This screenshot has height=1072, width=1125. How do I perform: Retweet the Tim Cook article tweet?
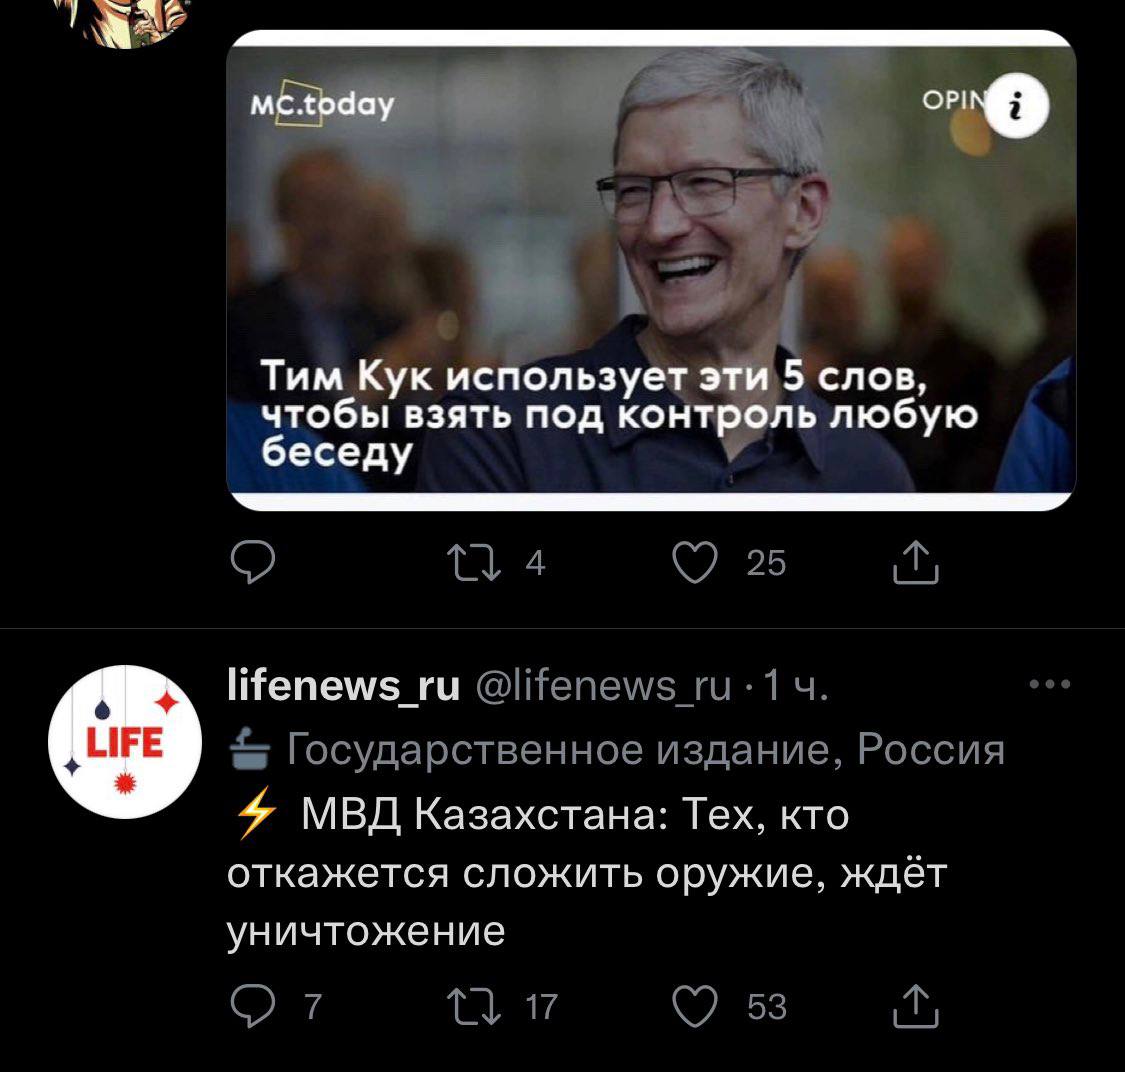click(x=474, y=563)
